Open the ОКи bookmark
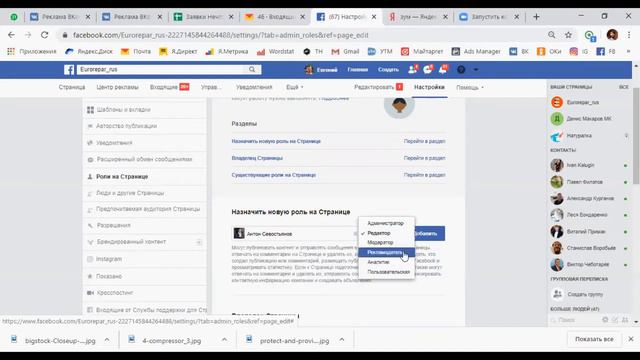This screenshot has height=360, width=640. pos(549,51)
